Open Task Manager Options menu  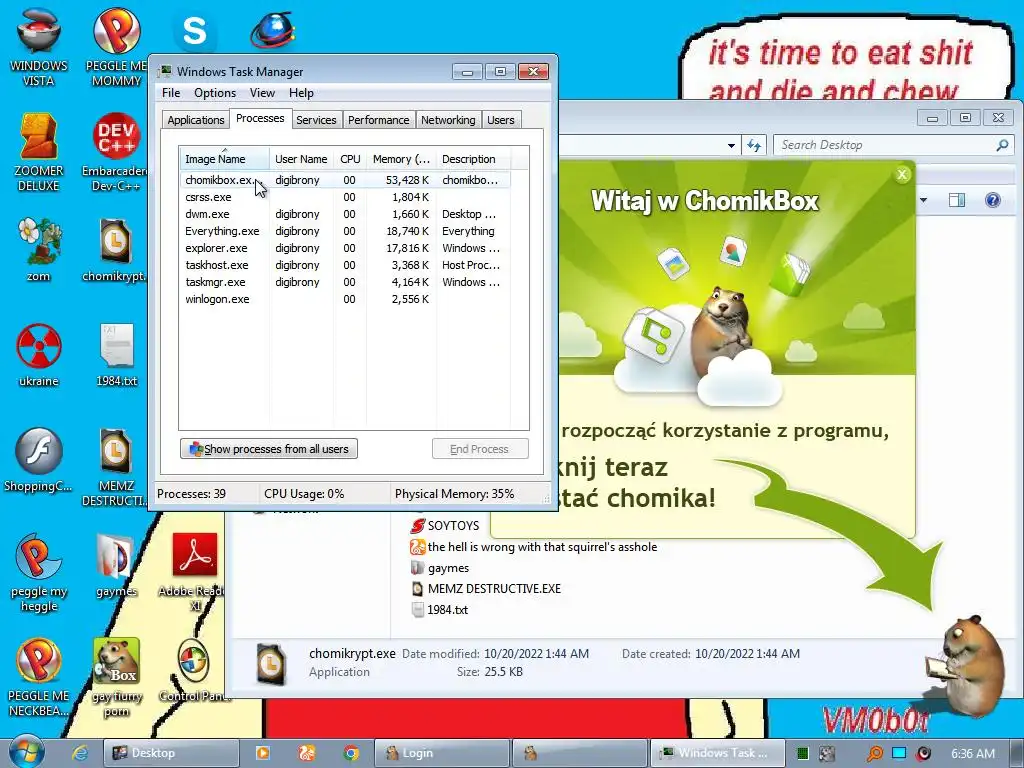pyautogui.click(x=215, y=93)
